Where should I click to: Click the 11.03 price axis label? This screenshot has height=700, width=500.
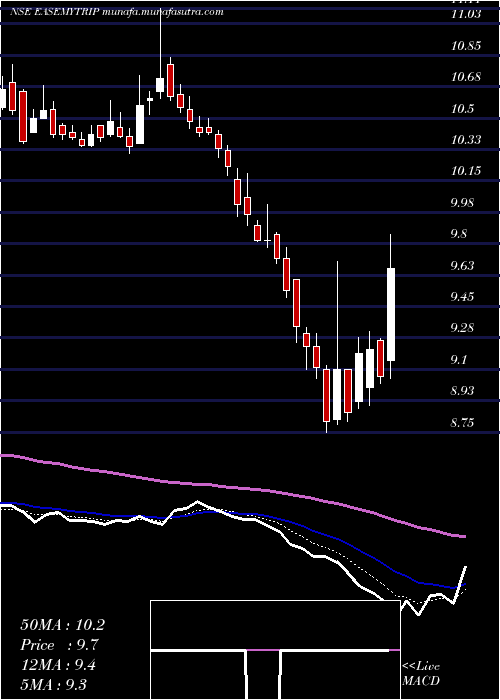click(x=466, y=14)
